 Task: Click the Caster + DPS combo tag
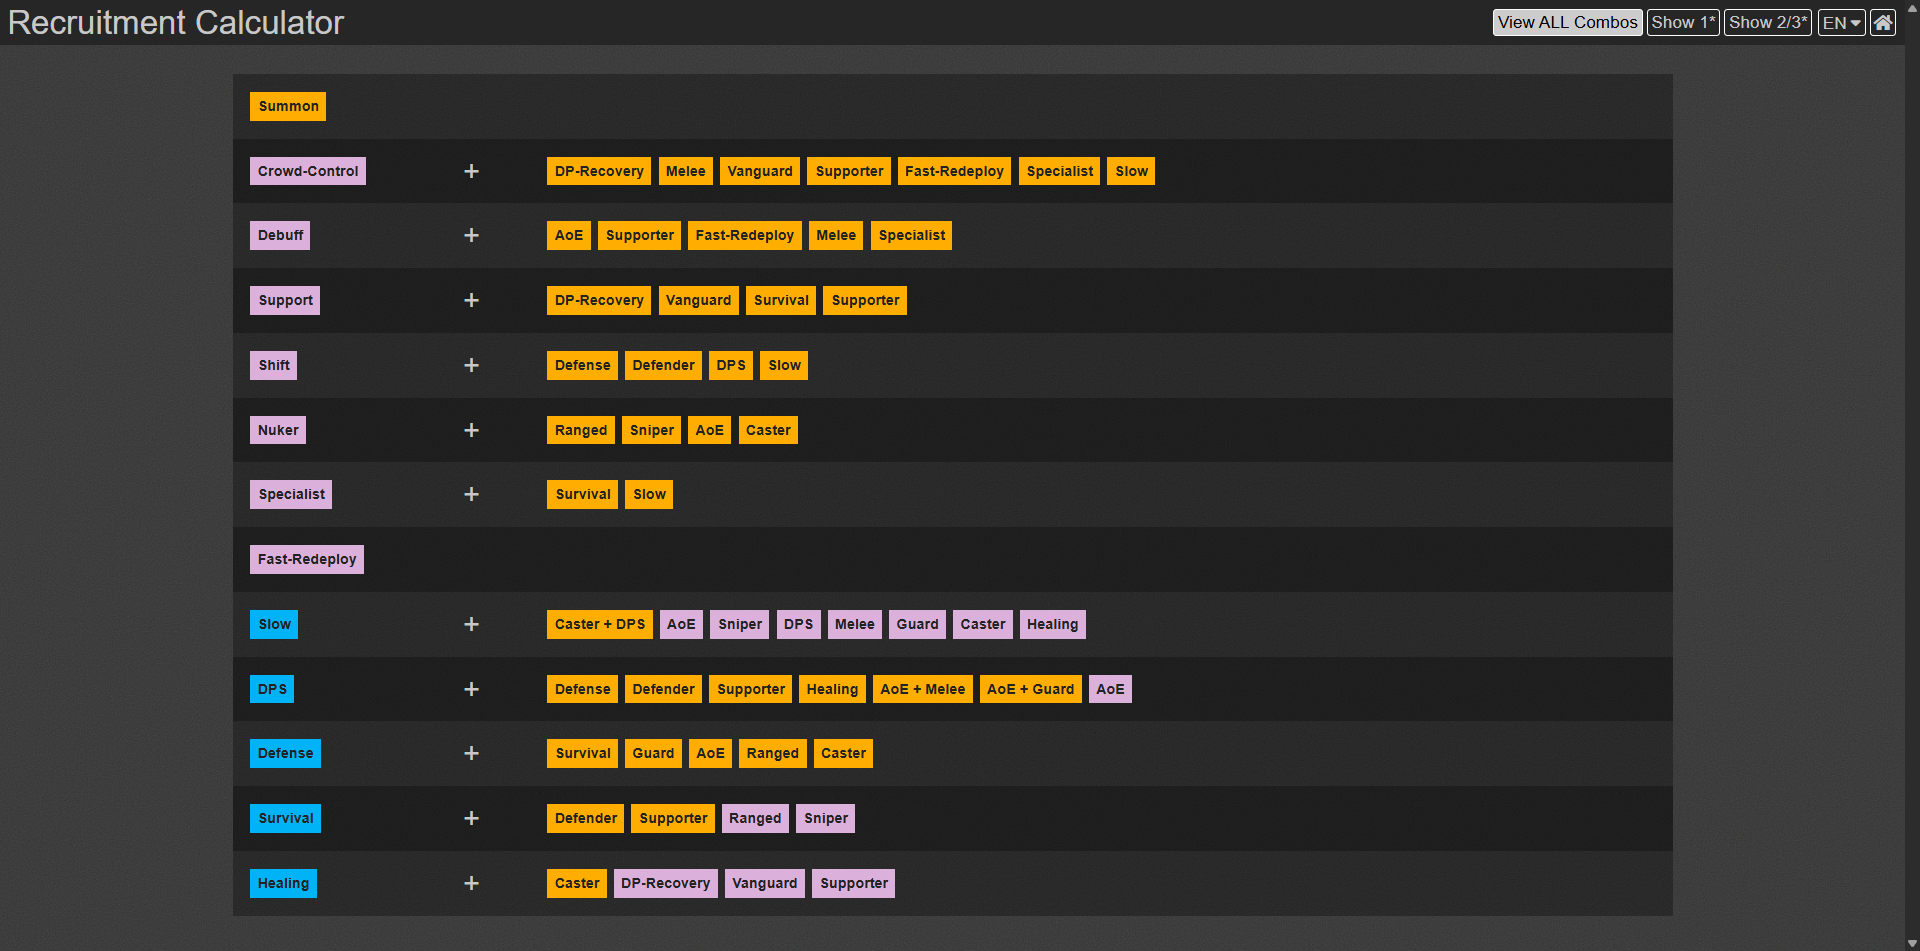(x=600, y=624)
